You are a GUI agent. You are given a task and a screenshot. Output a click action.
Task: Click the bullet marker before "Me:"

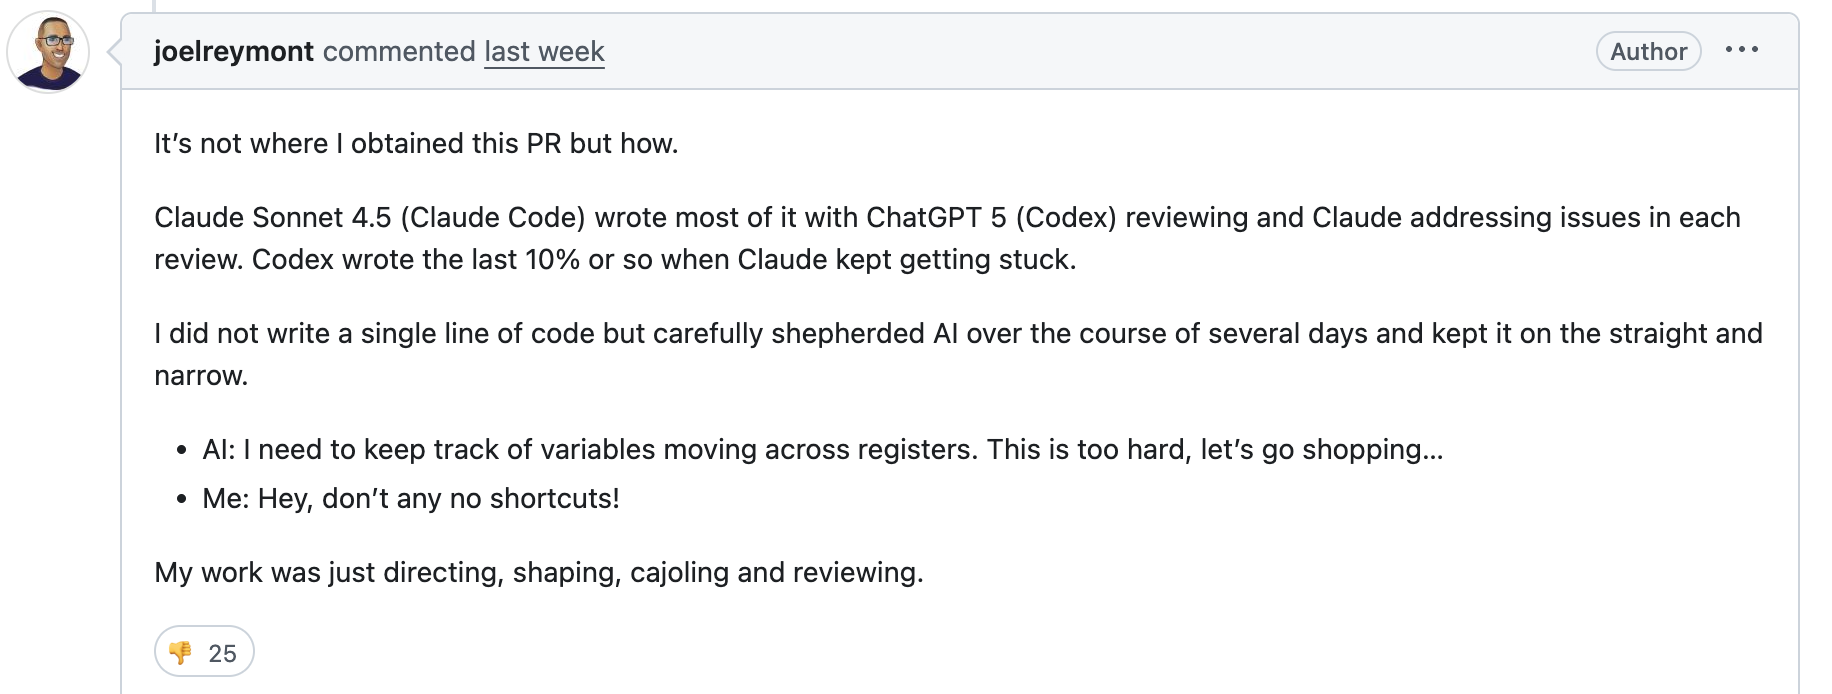coord(181,500)
